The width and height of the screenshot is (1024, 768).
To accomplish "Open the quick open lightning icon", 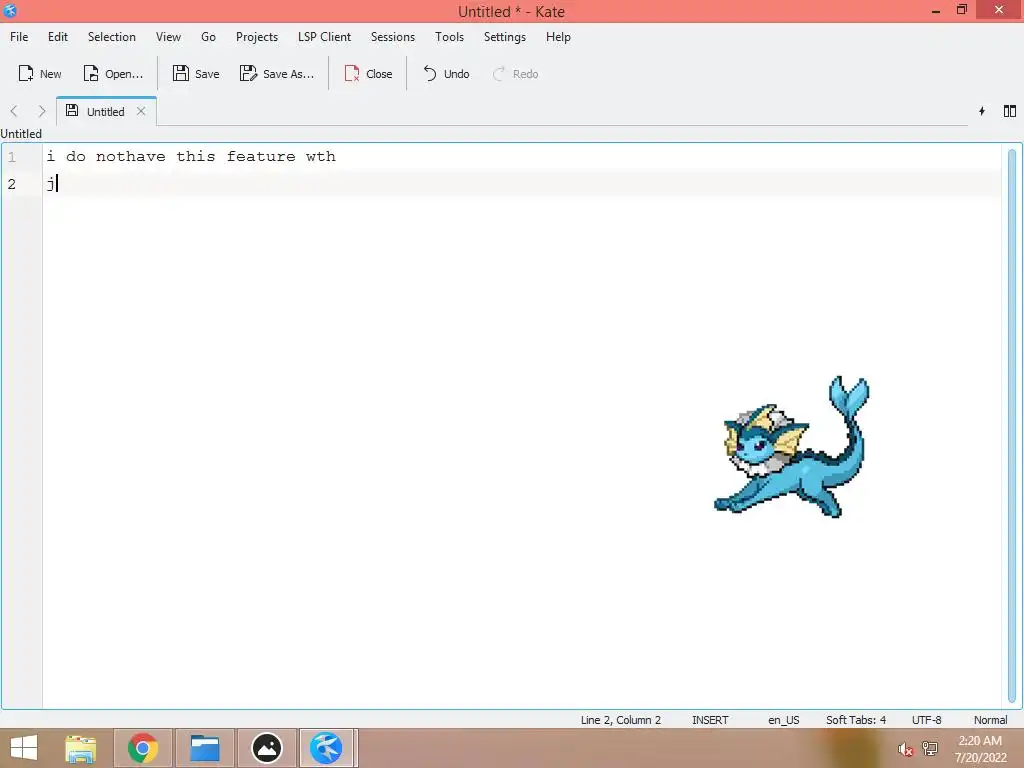I will pos(982,111).
